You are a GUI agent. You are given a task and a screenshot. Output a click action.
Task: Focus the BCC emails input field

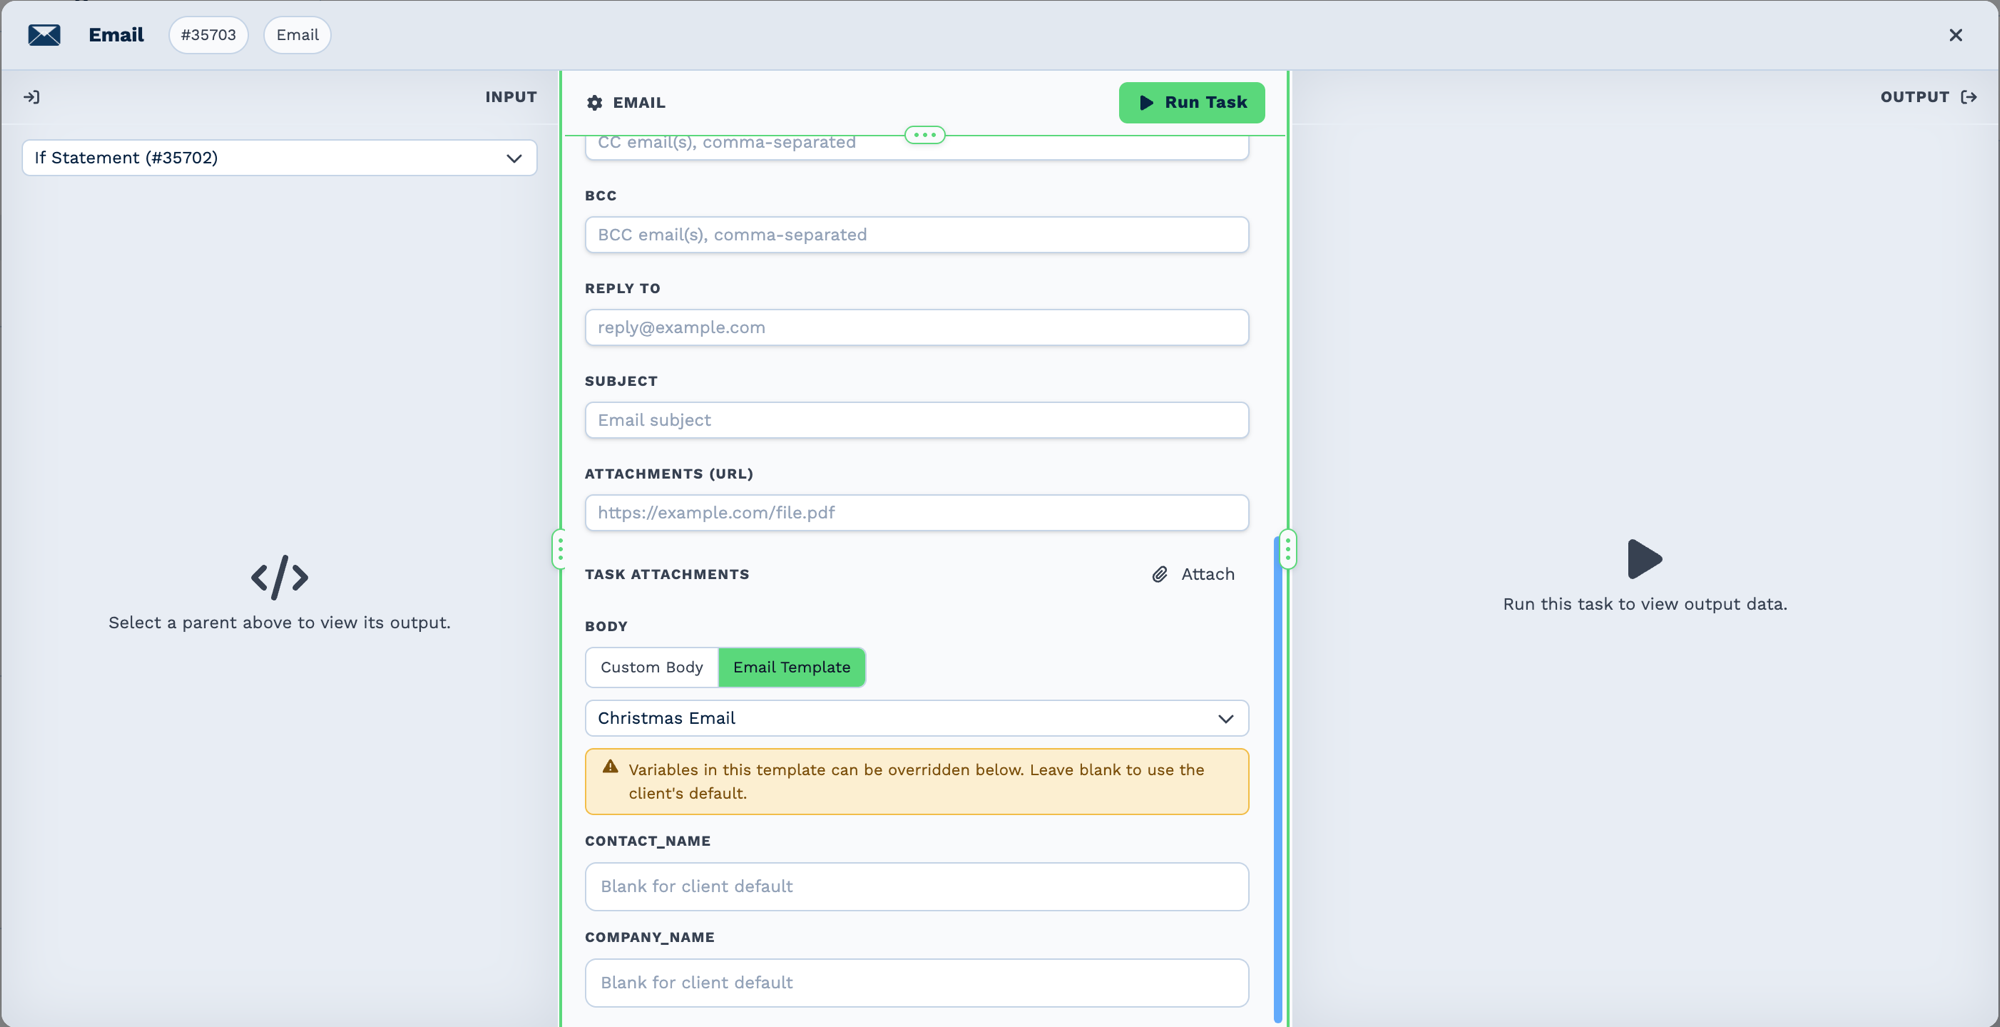pyautogui.click(x=917, y=235)
